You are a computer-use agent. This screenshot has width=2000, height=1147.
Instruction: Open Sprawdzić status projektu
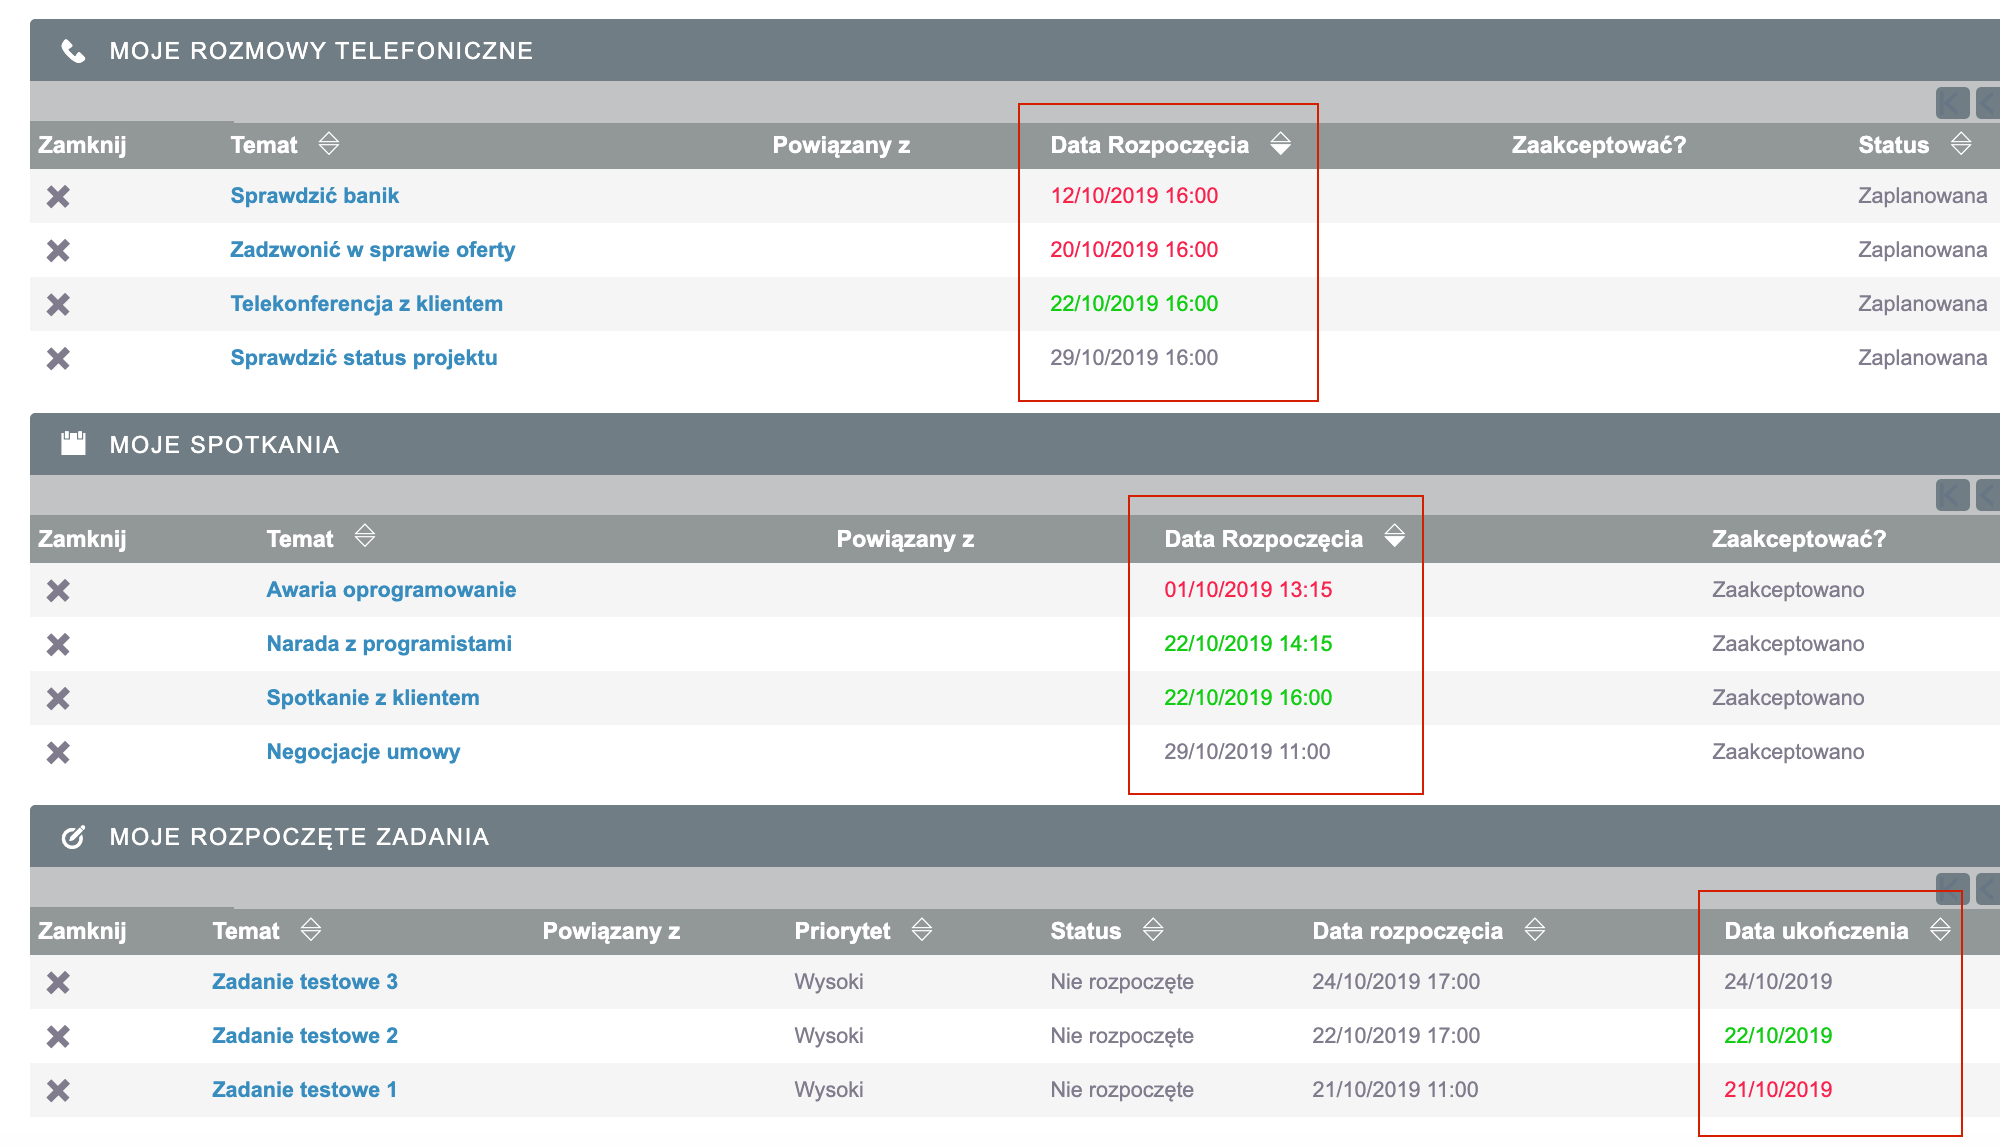[x=364, y=358]
